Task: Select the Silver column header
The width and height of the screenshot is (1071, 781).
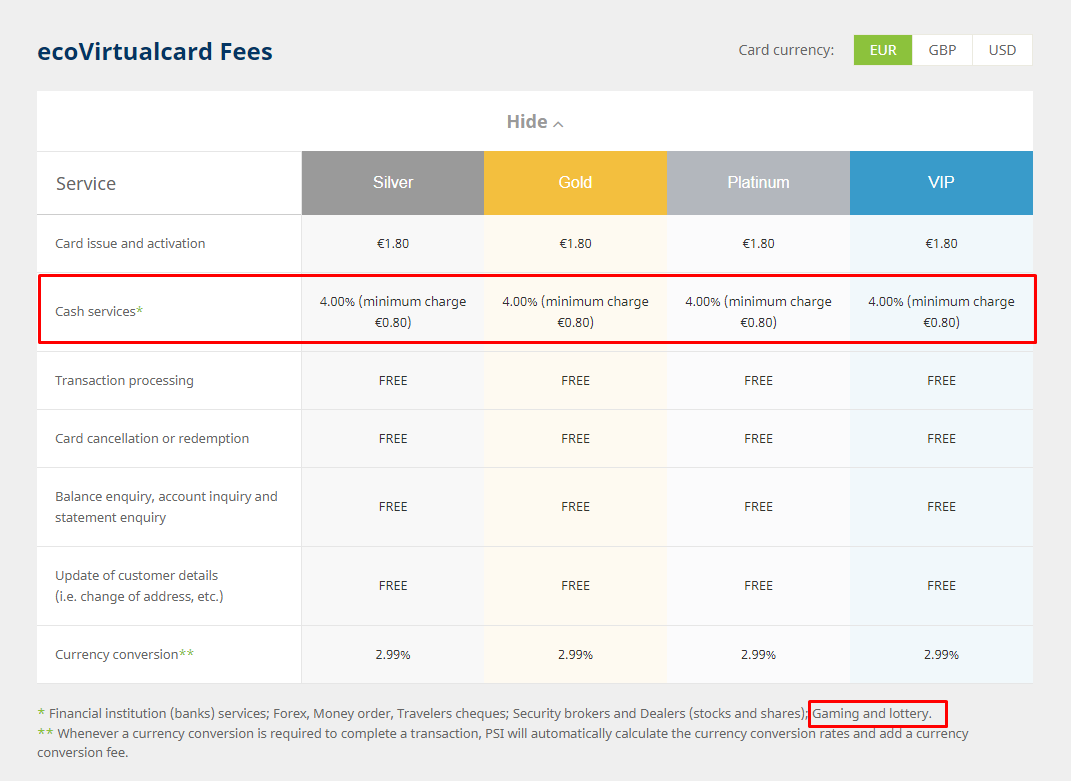Action: (x=393, y=182)
